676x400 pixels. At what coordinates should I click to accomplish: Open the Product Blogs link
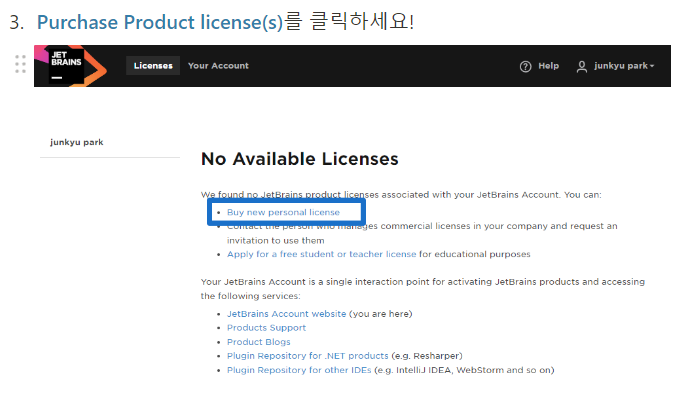click(259, 342)
